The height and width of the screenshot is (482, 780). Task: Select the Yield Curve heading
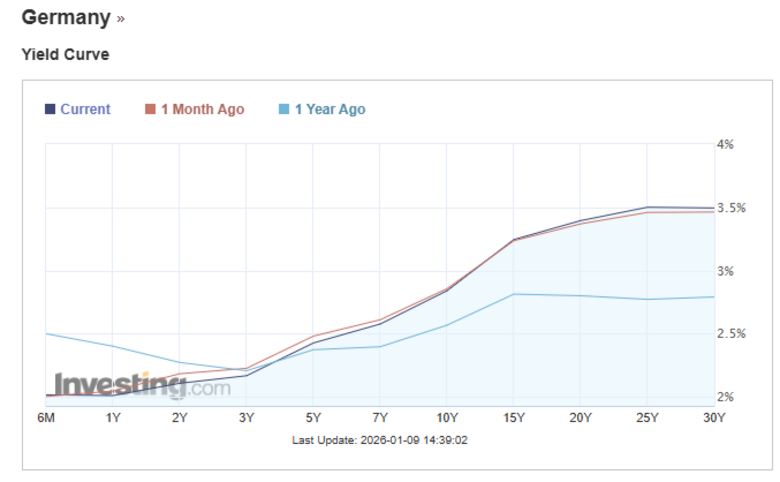tap(65, 54)
